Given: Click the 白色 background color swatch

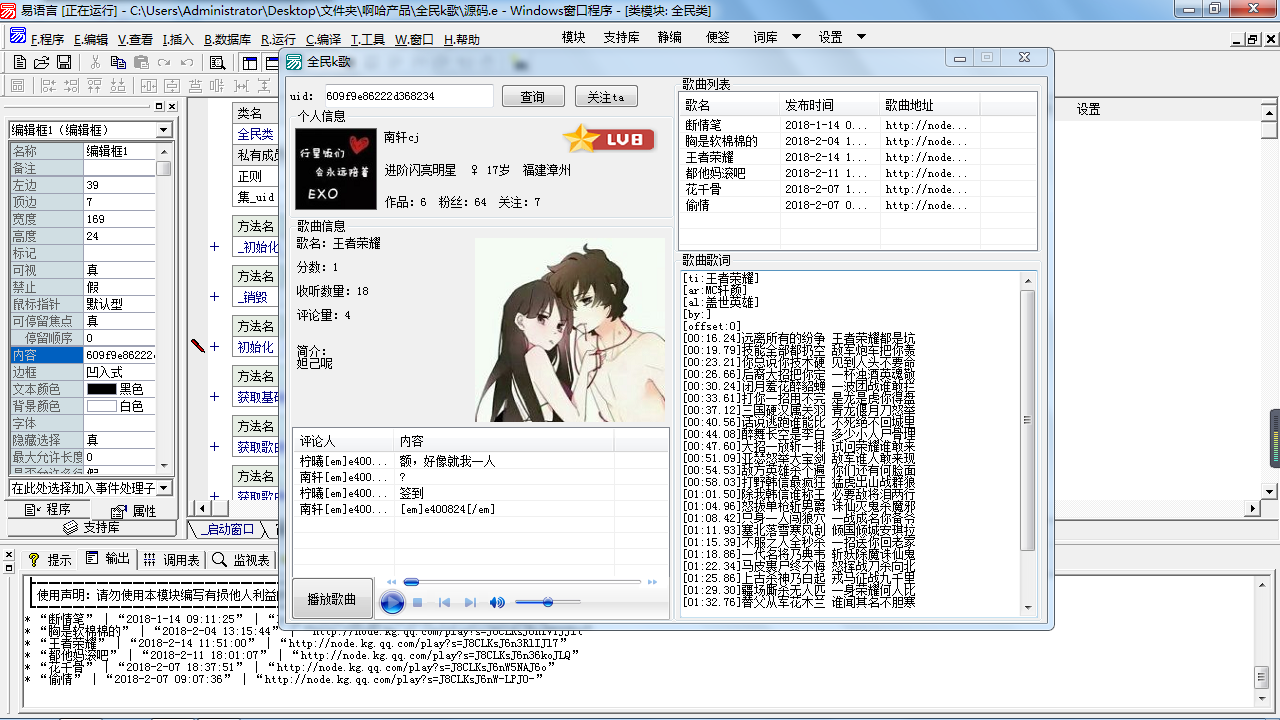Looking at the screenshot, I should point(102,406).
